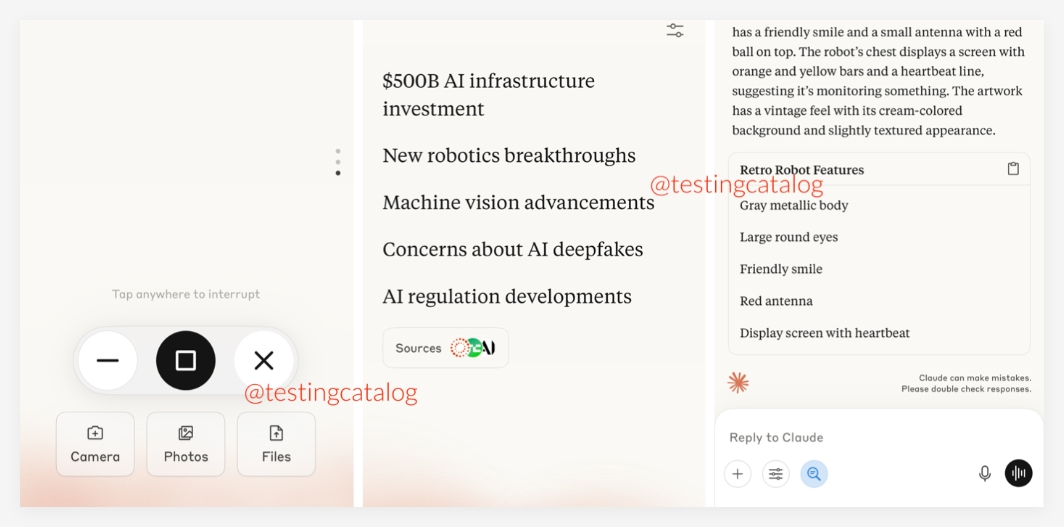This screenshot has width=1064, height=527.
Task: Select "AI regulation developments" item
Action: coord(507,297)
